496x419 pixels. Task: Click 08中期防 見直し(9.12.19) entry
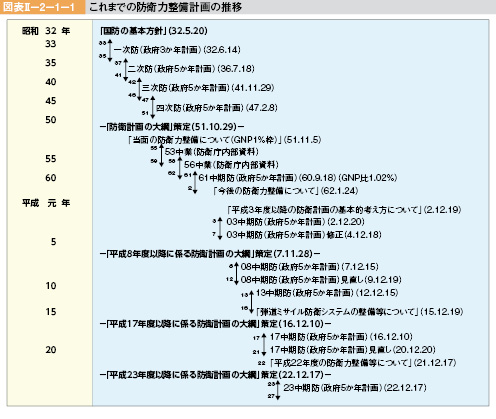point(321,280)
